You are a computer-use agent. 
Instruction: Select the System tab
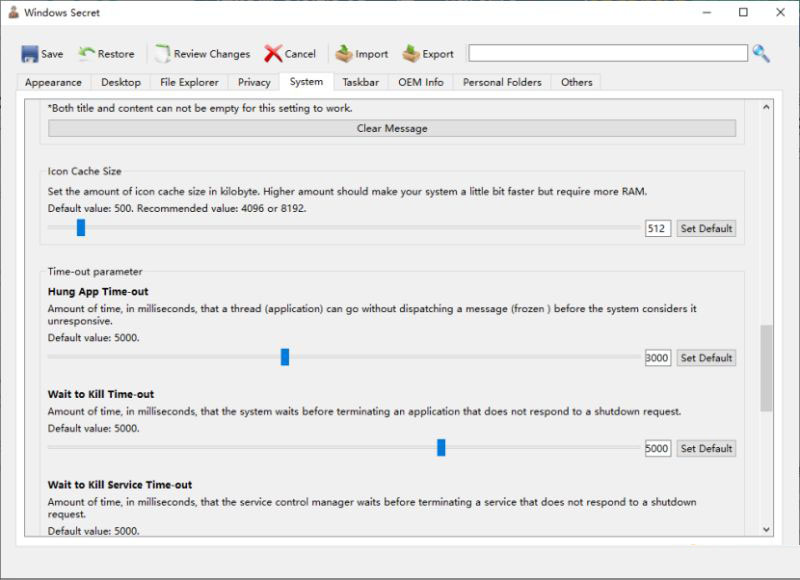(x=306, y=82)
